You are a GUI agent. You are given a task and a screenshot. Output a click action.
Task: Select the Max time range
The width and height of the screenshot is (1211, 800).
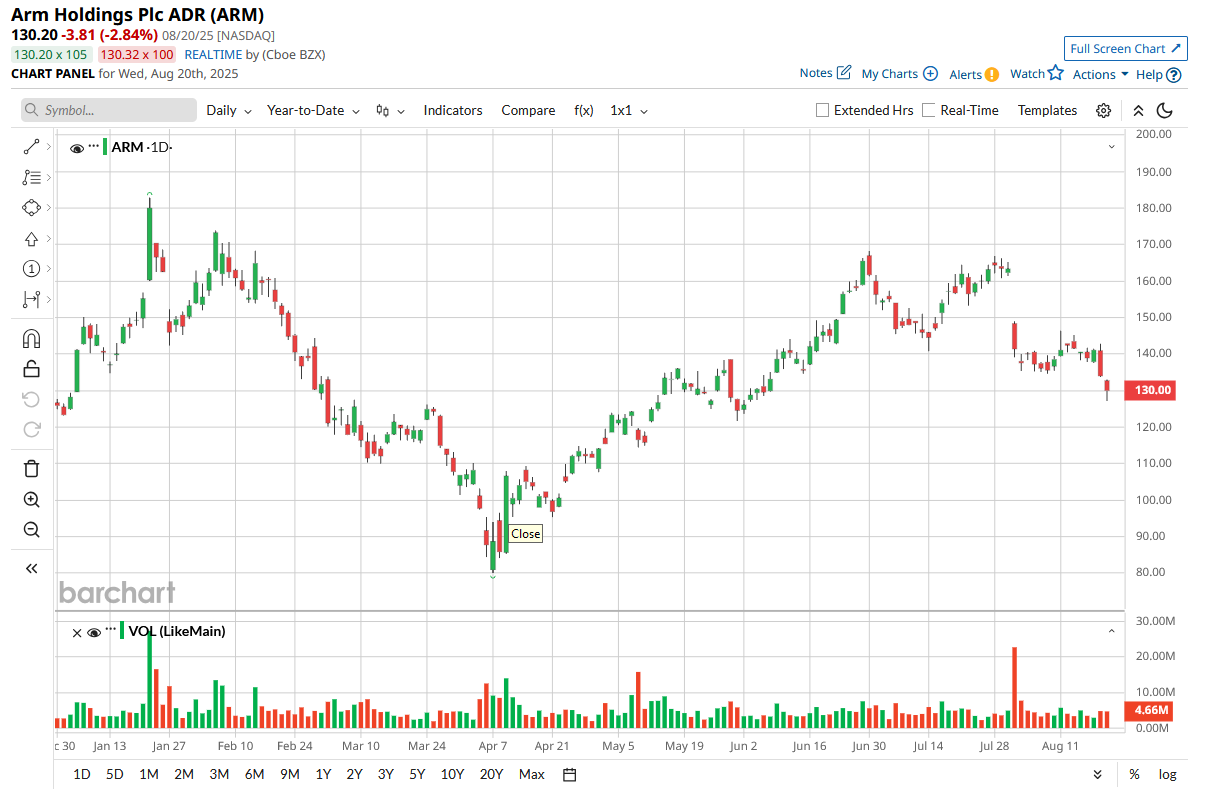click(532, 775)
